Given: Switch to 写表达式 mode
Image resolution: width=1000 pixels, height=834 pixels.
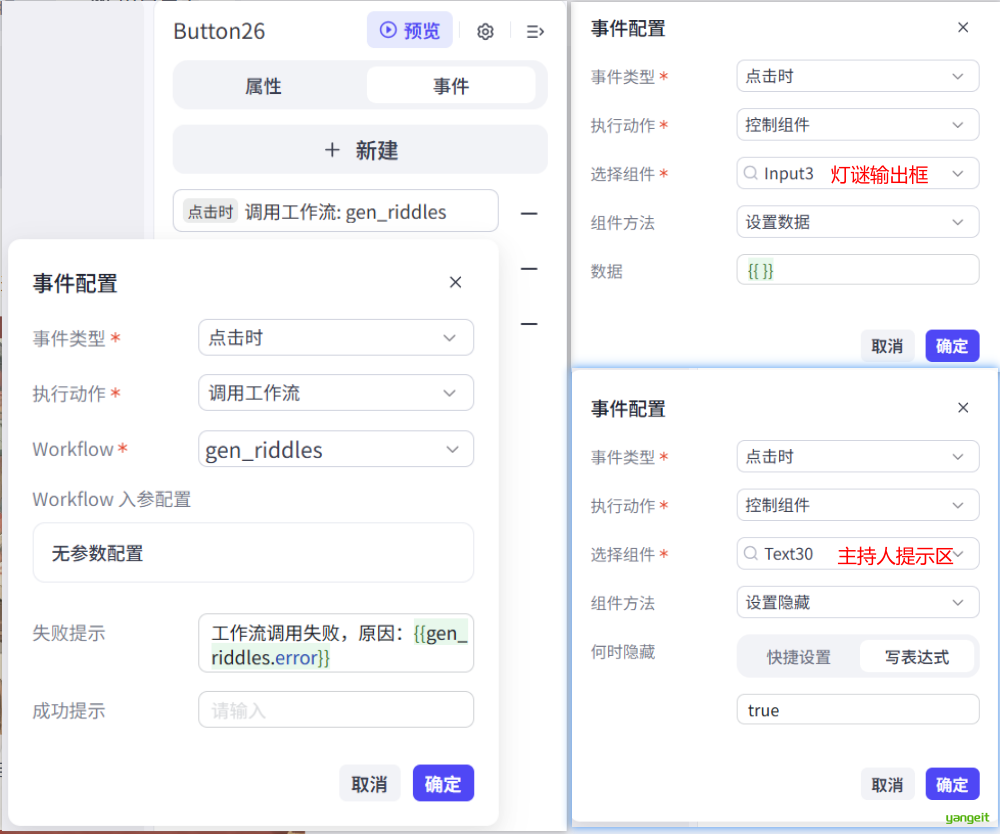Looking at the screenshot, I should point(916,657).
